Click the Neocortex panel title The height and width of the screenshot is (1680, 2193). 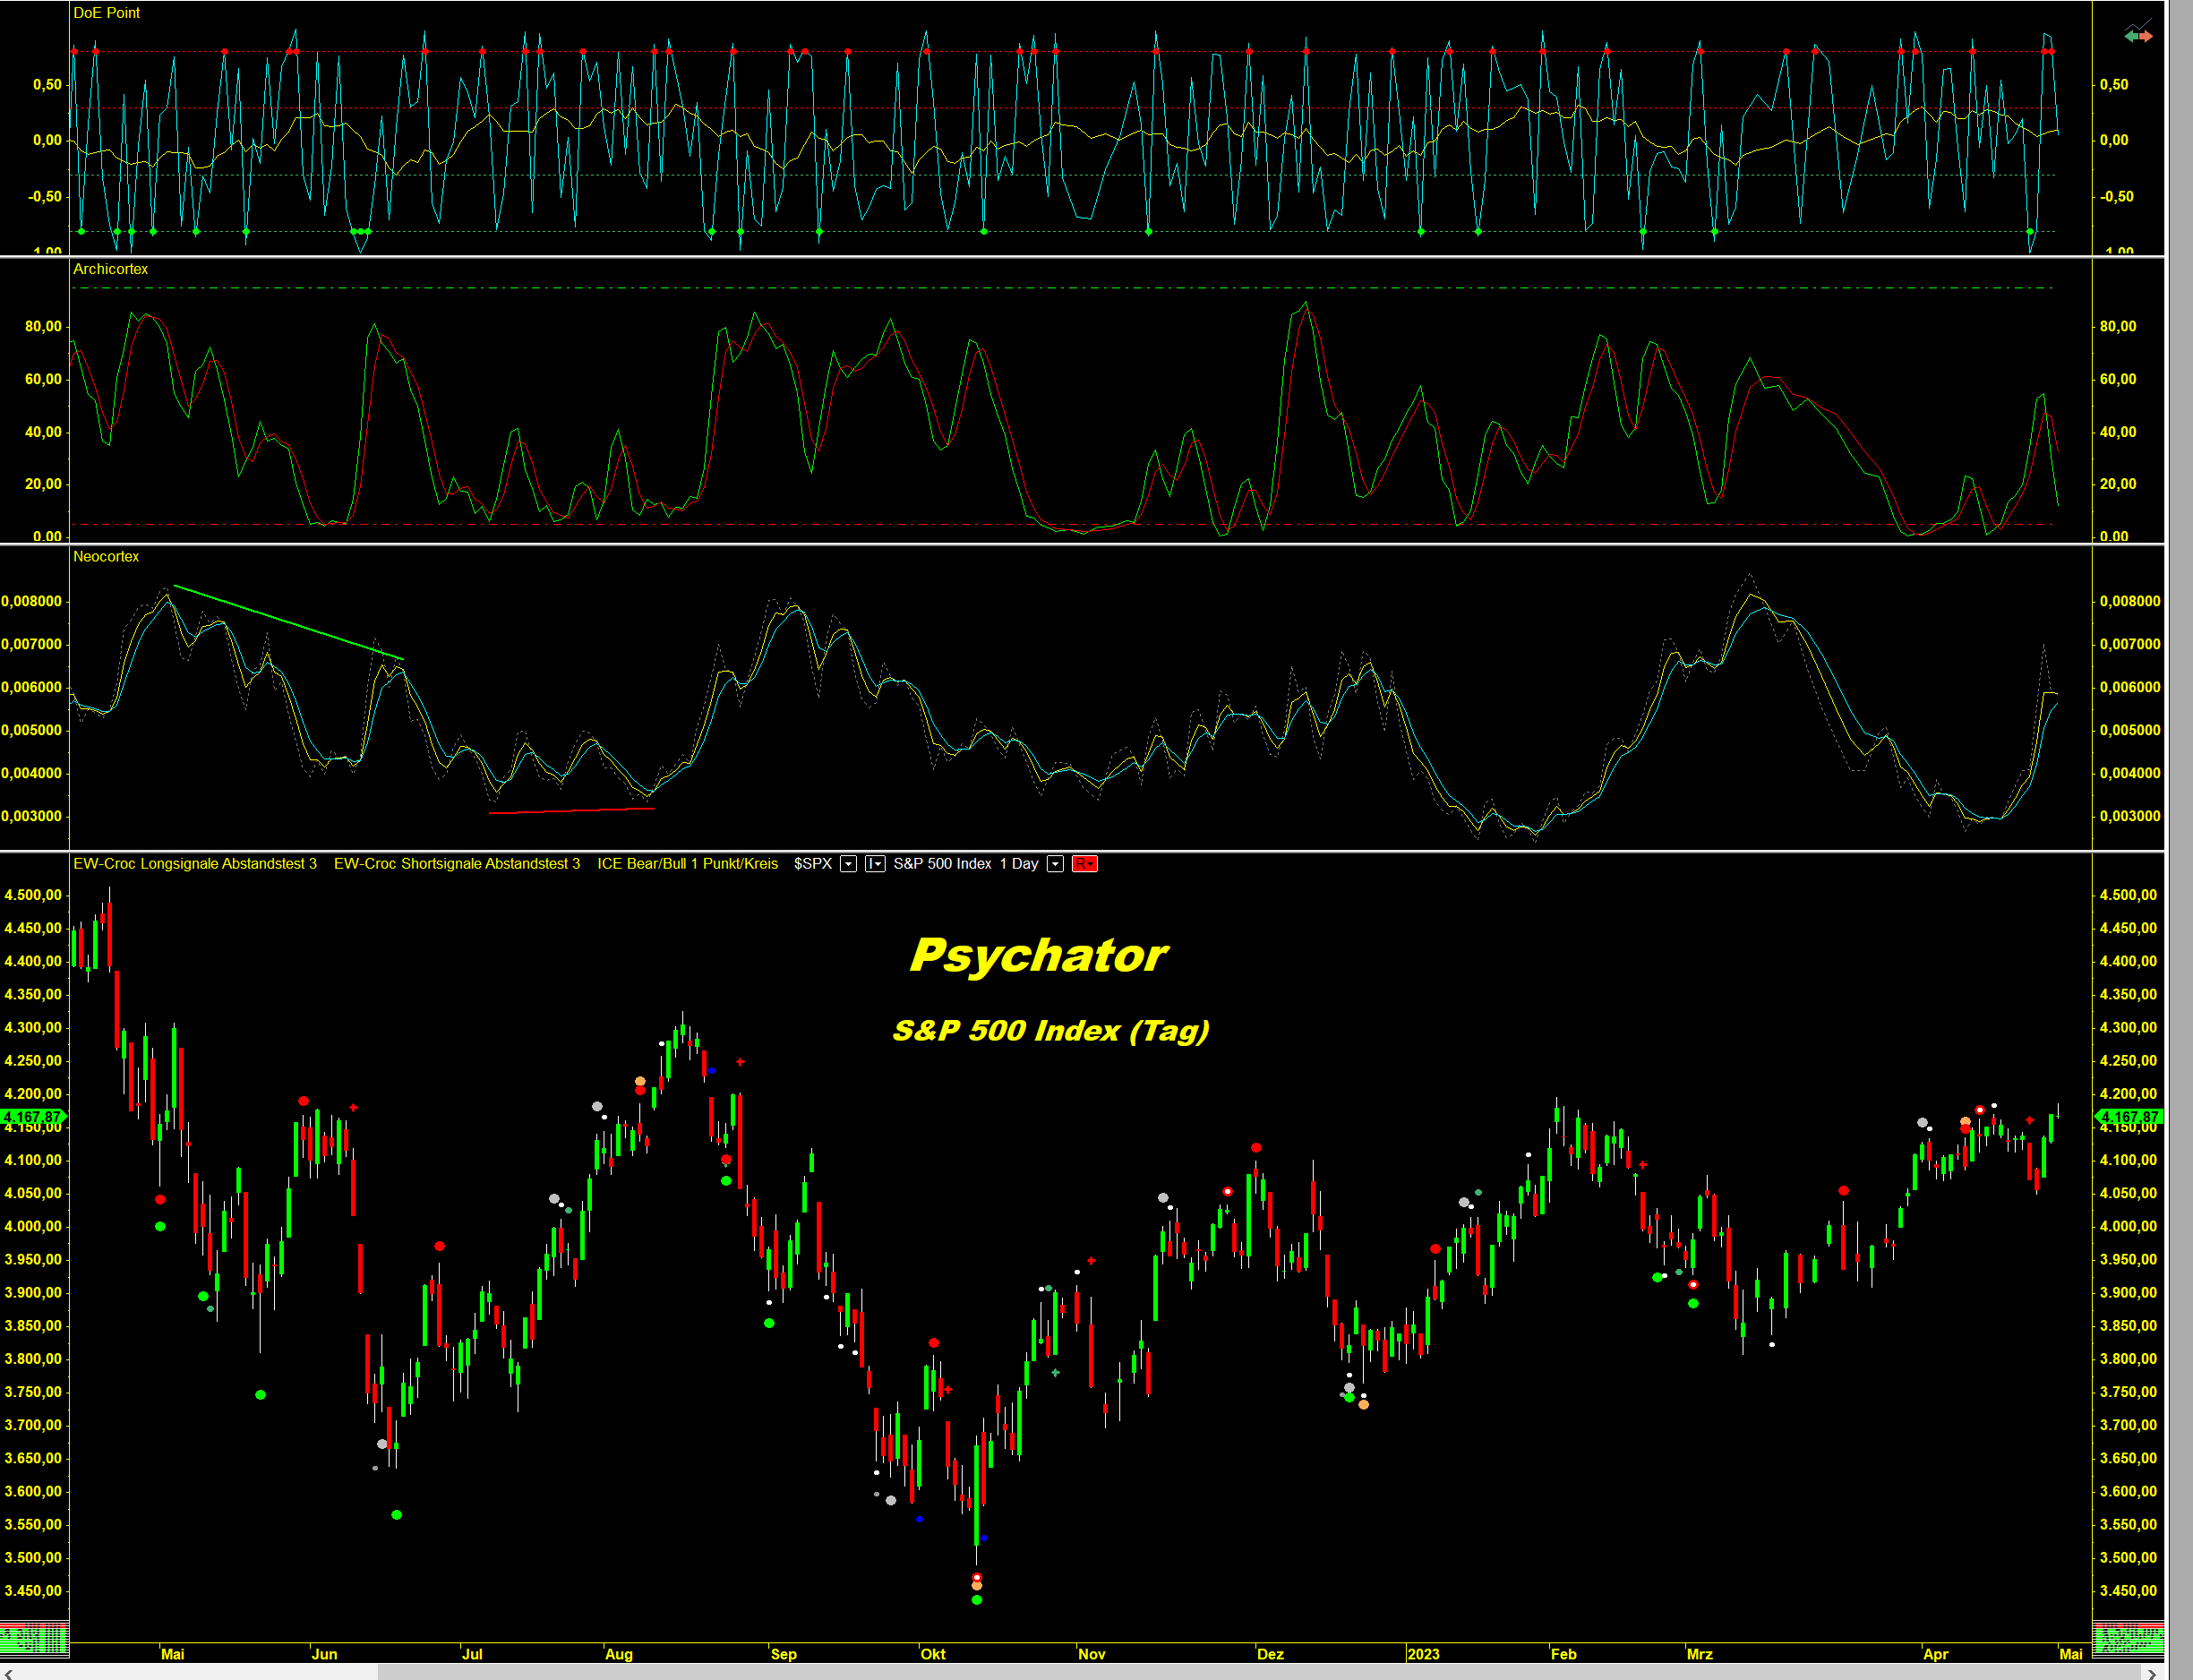point(106,557)
